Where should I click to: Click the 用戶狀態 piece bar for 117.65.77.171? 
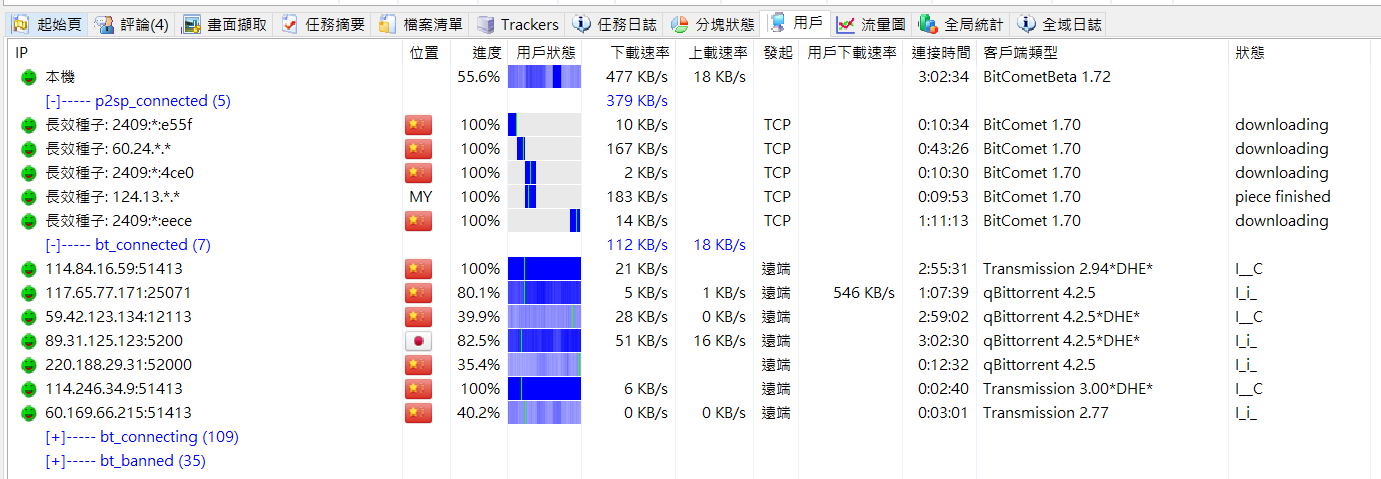tap(544, 293)
